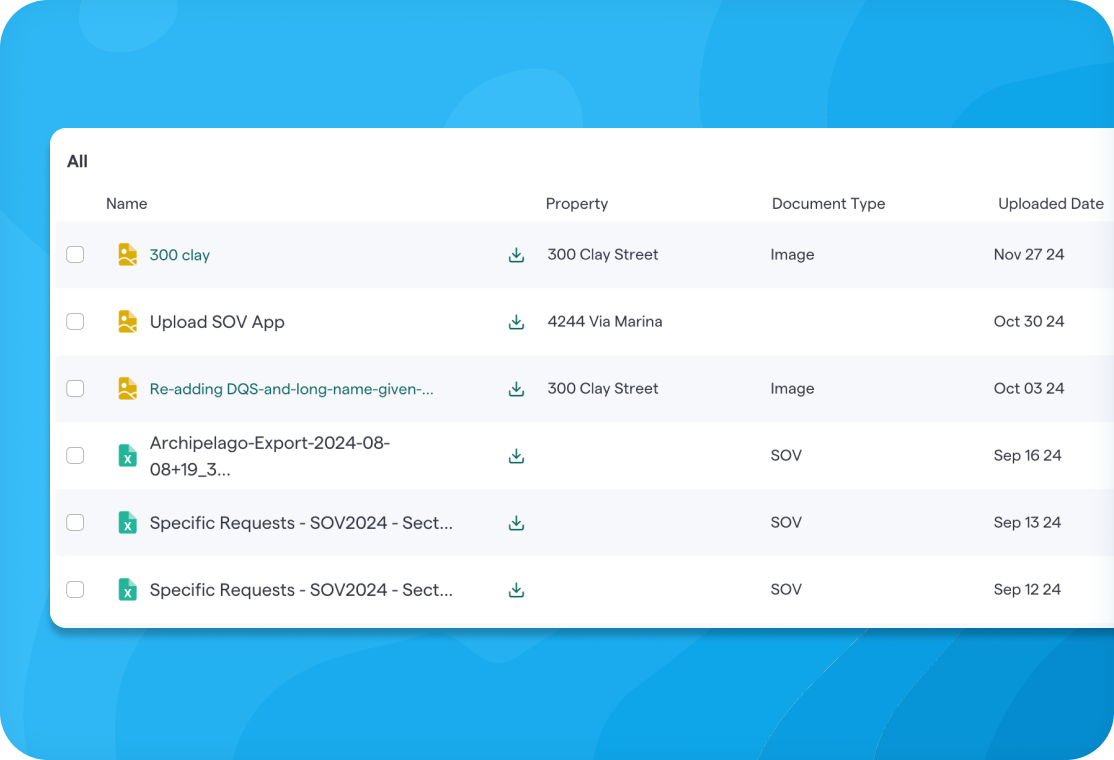Click the Name column header
The width and height of the screenshot is (1114, 760).
[x=126, y=204]
